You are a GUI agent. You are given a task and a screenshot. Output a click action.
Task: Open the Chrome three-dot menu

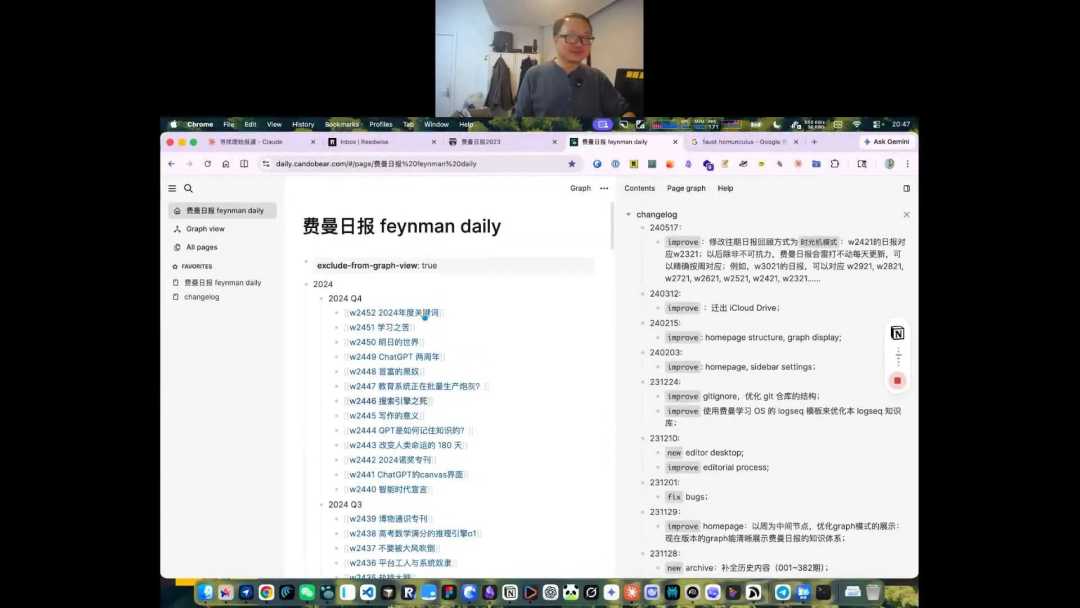click(907, 164)
